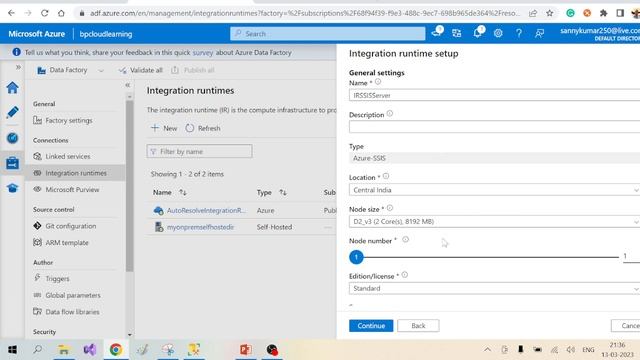Open Windows Start menu

point(12,350)
